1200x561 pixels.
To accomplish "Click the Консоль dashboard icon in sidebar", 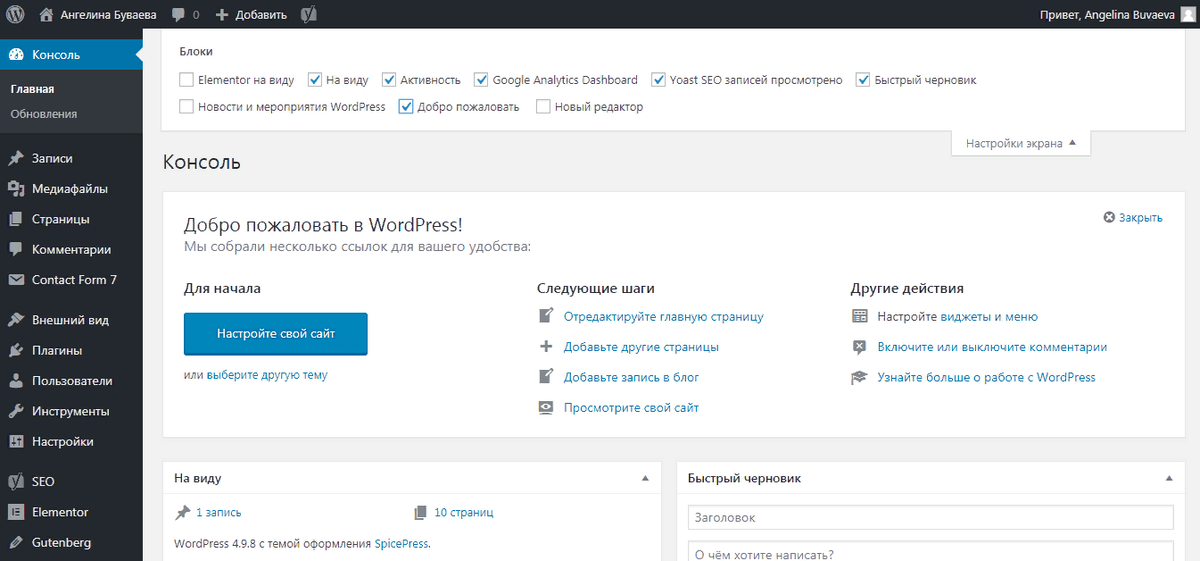I will click(x=15, y=55).
